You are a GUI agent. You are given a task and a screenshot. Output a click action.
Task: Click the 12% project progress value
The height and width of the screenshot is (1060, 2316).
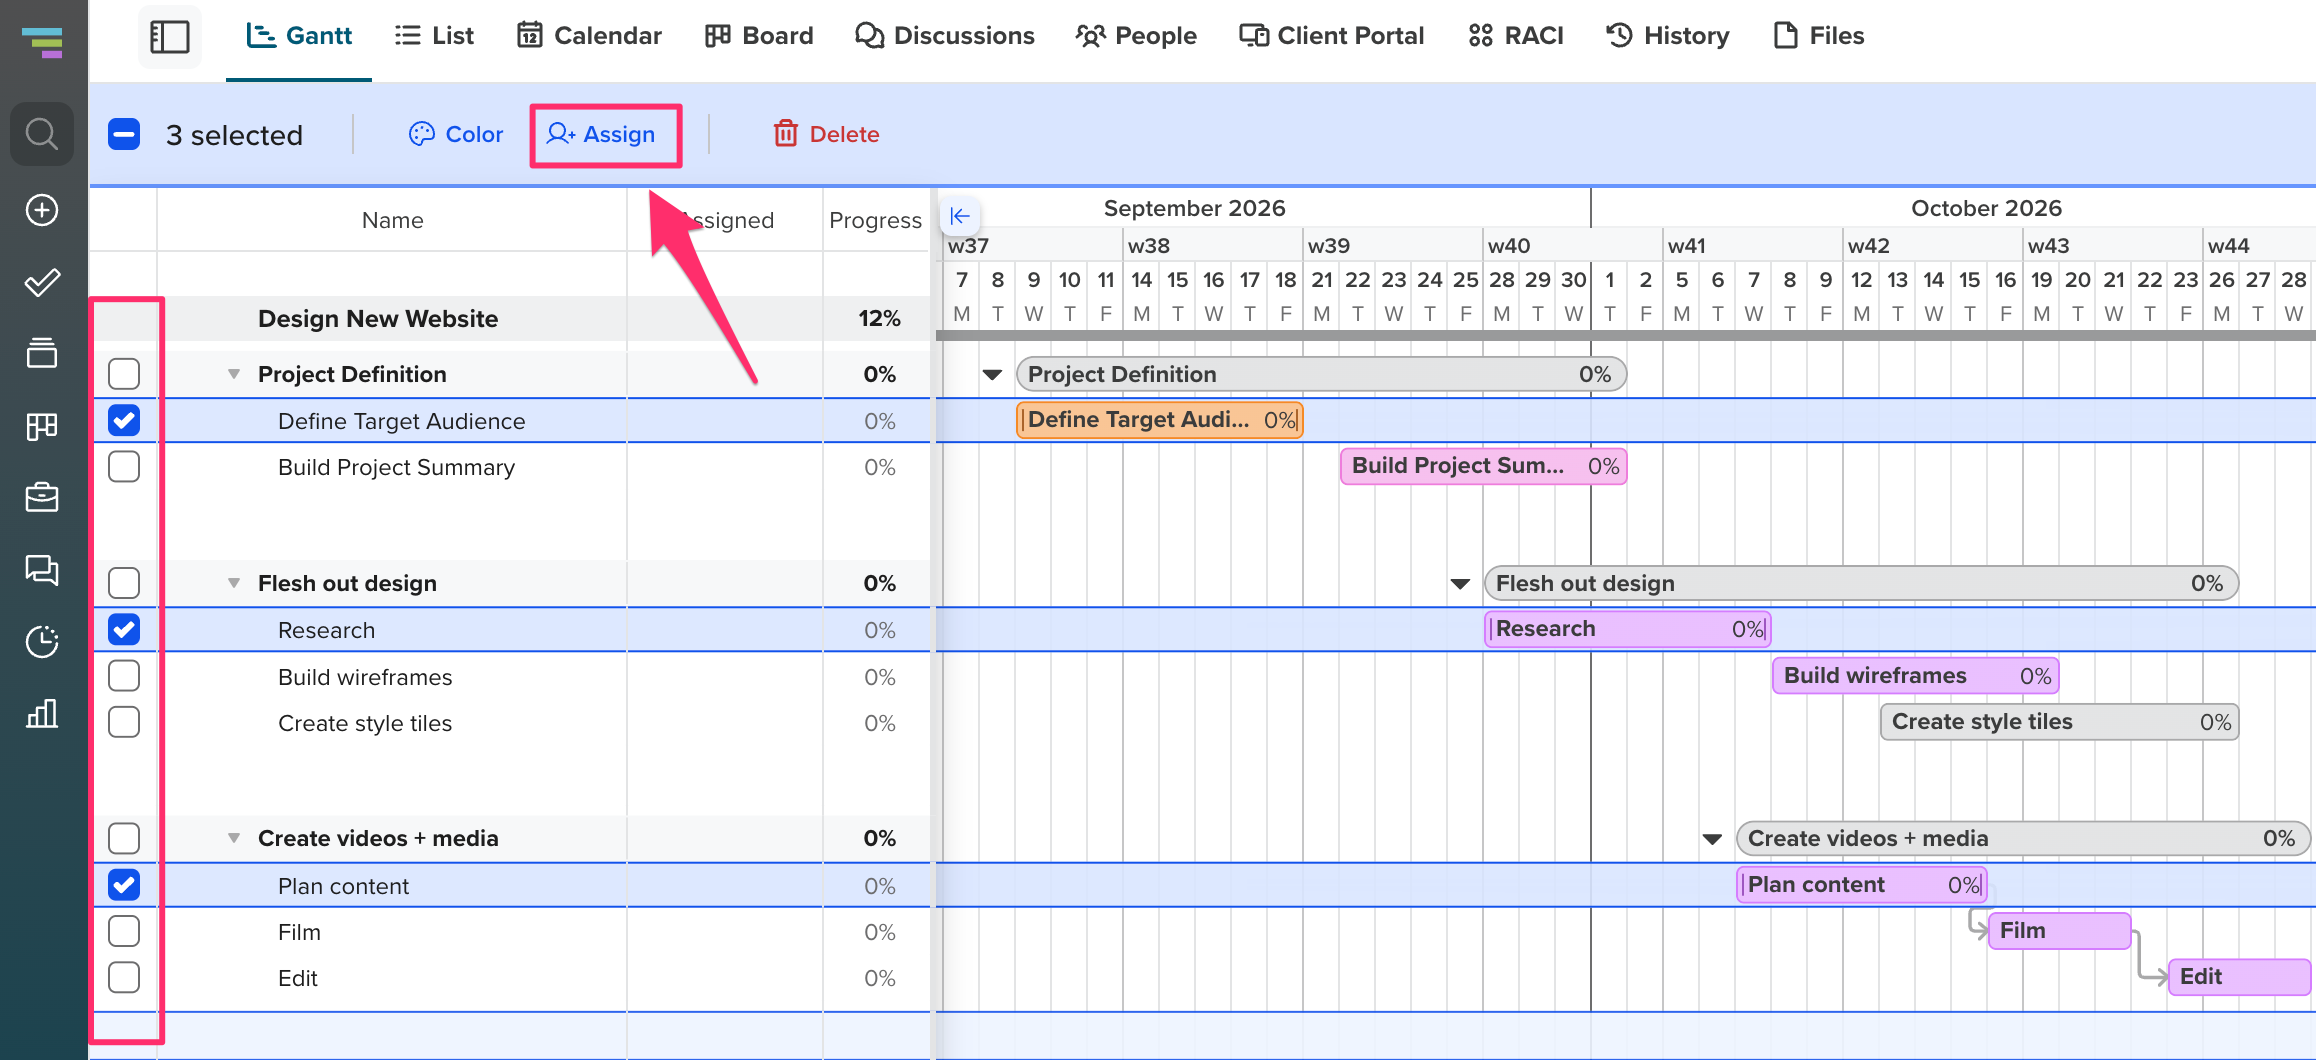click(879, 319)
